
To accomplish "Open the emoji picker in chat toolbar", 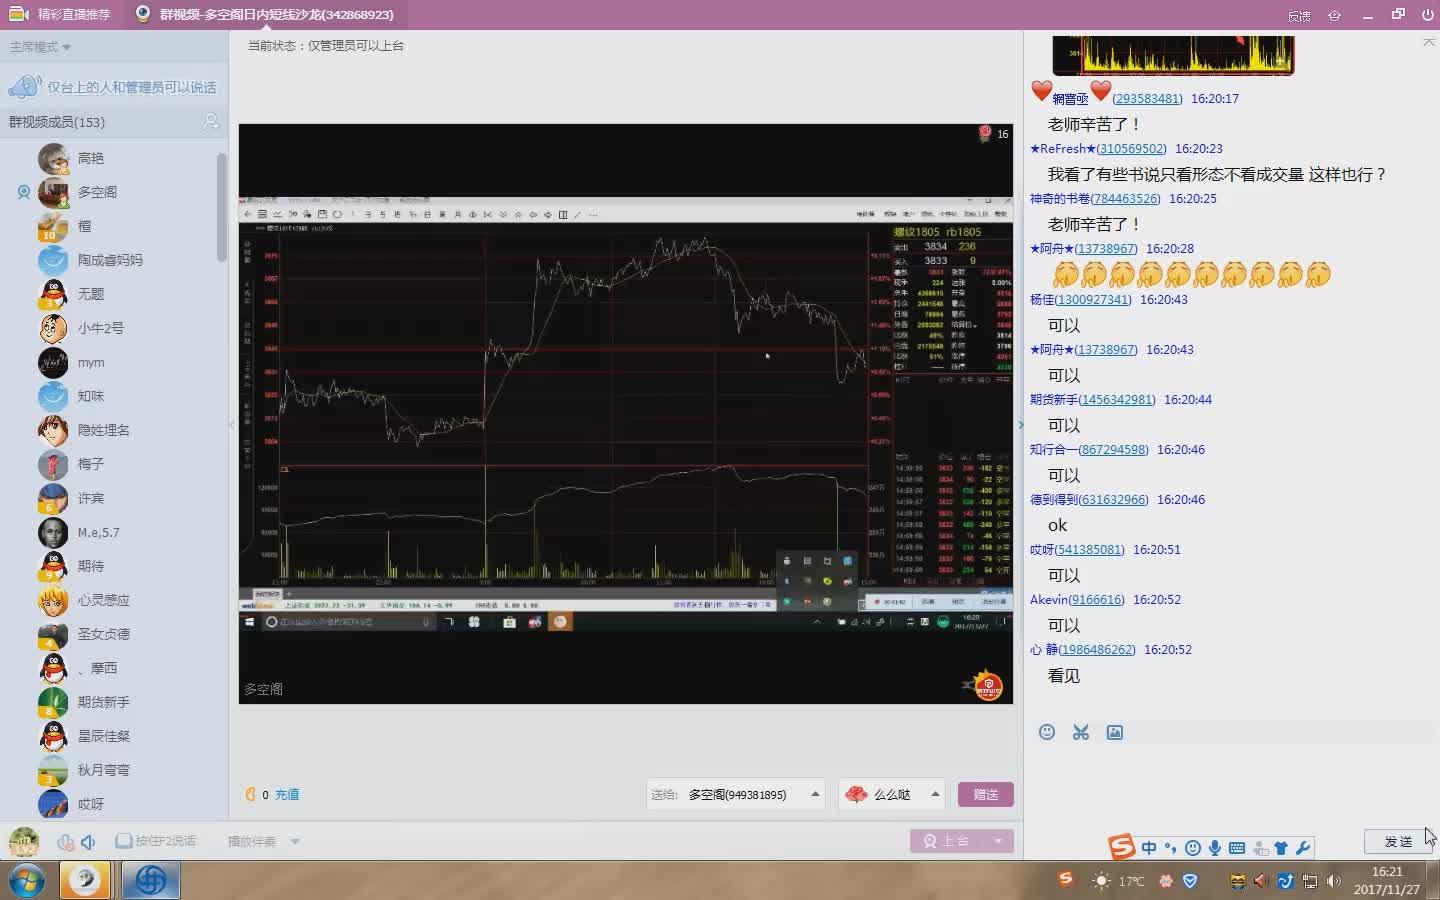I will [x=1047, y=732].
